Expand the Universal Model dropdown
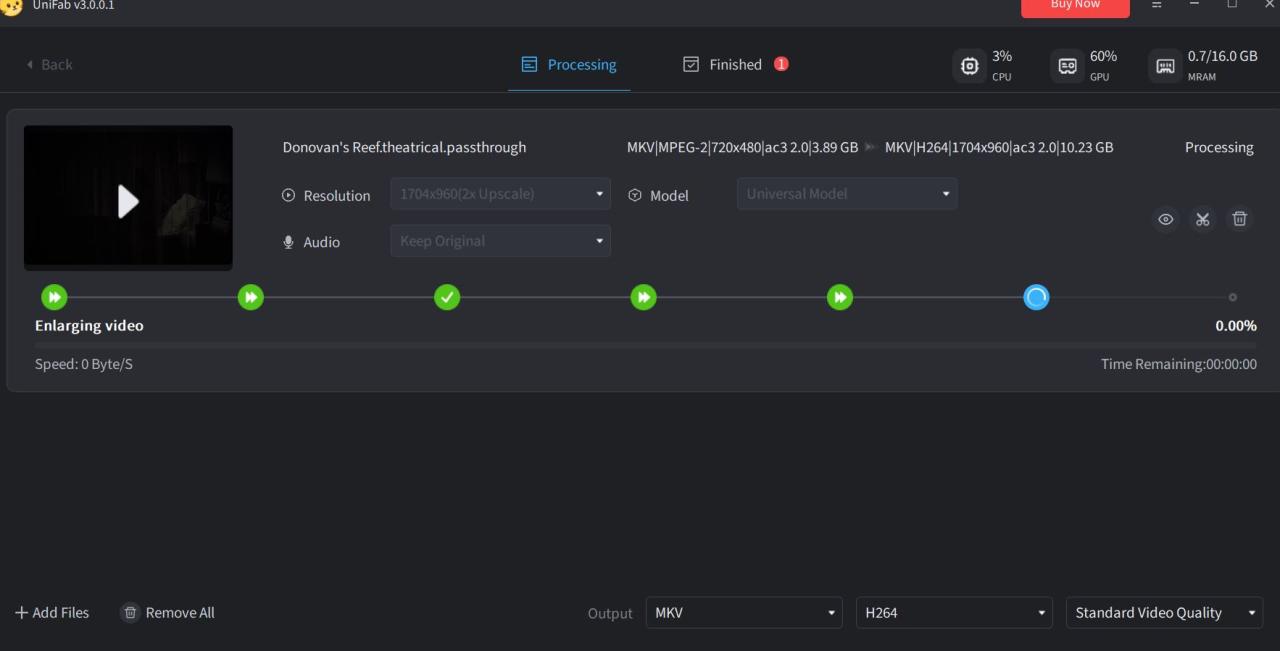The width and height of the screenshot is (1280, 651). tap(846, 194)
